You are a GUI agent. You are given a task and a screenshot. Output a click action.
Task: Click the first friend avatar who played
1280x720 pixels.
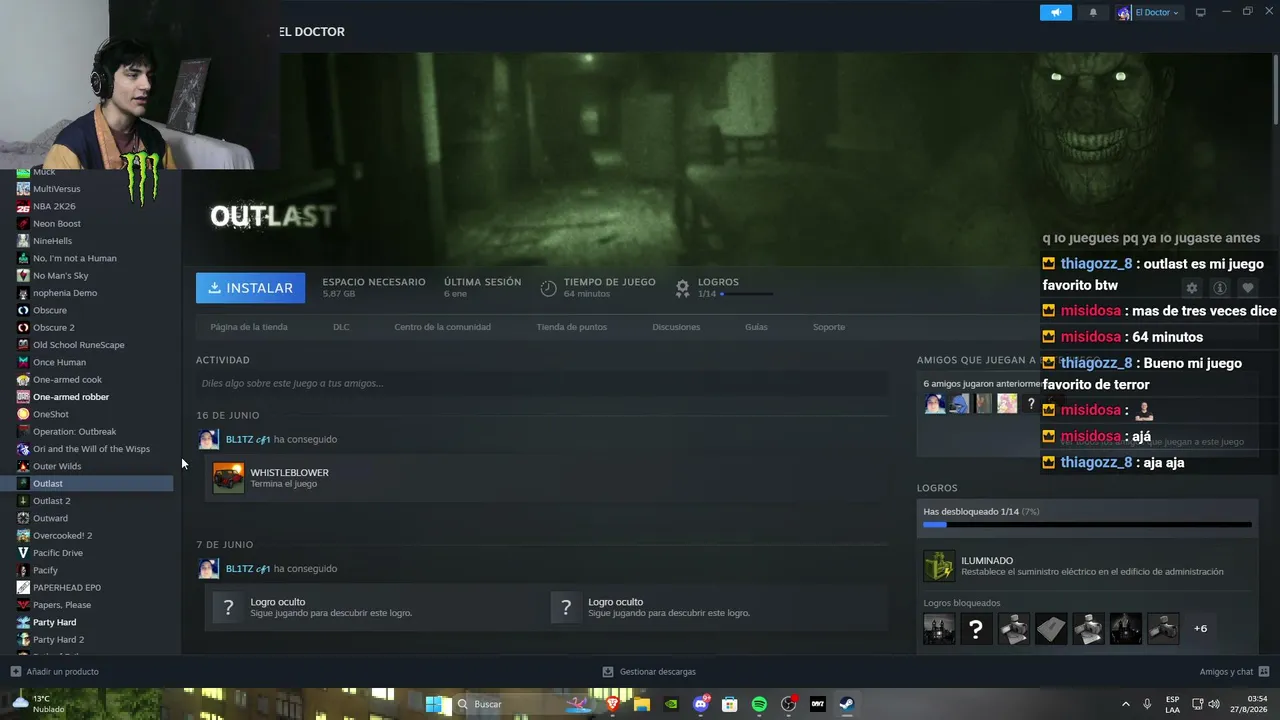pos(934,403)
